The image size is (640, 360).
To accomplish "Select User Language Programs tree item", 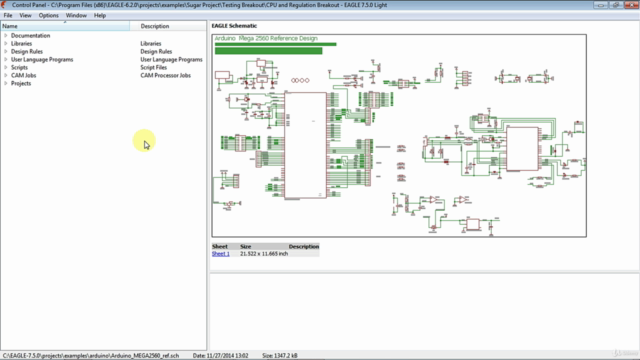I will 42,59.
